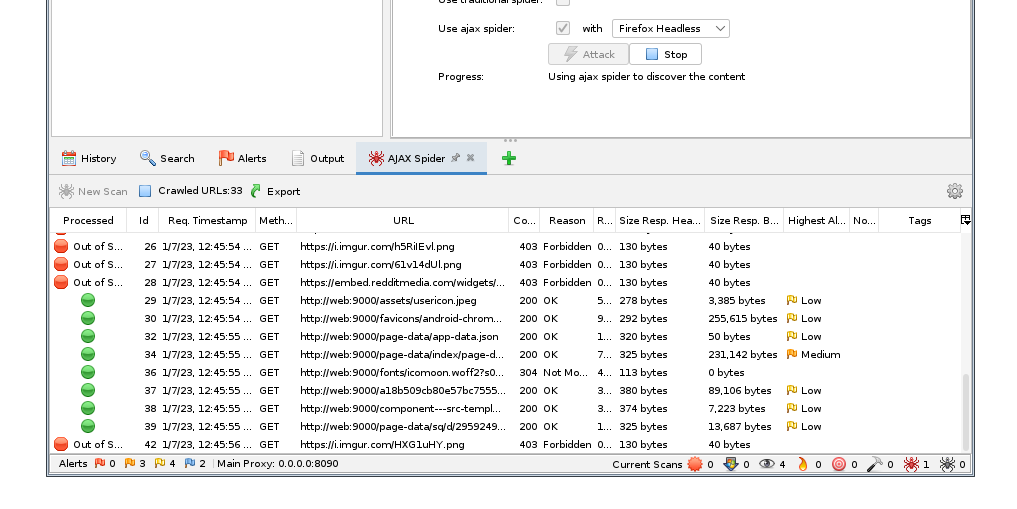Switch to the Output tab
This screenshot has width=1017, height=509.
point(317,158)
